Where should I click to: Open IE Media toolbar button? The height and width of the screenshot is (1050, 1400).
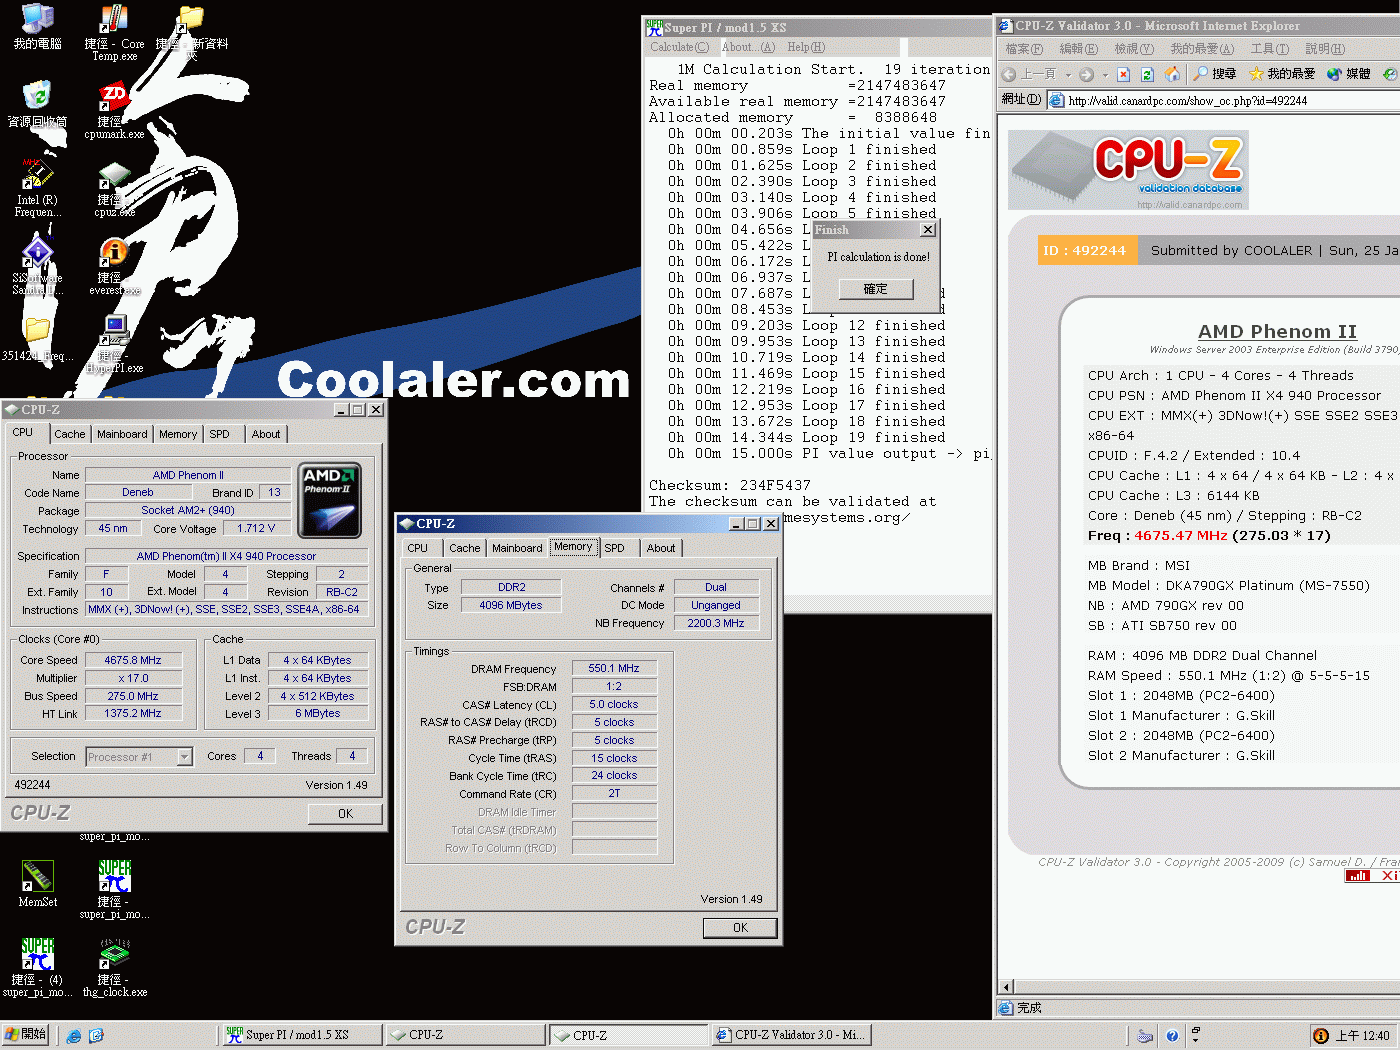click(x=1348, y=74)
